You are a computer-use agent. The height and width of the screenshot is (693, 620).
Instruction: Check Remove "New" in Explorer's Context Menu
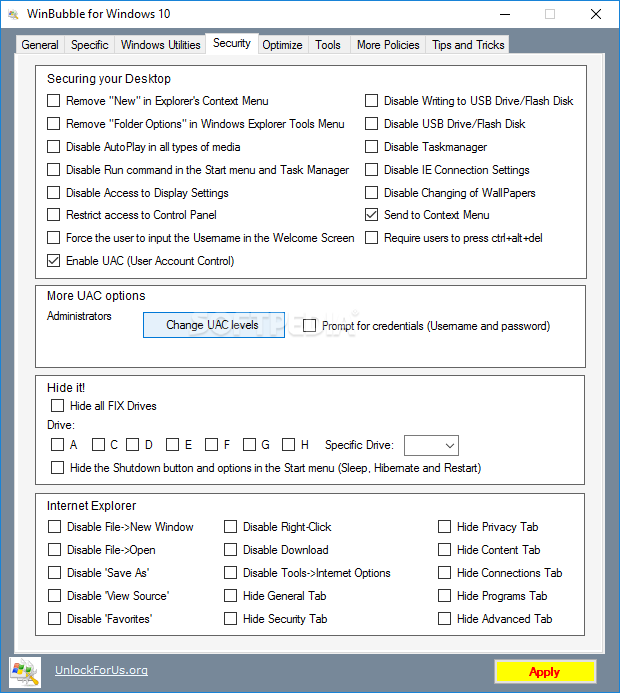click(53, 101)
